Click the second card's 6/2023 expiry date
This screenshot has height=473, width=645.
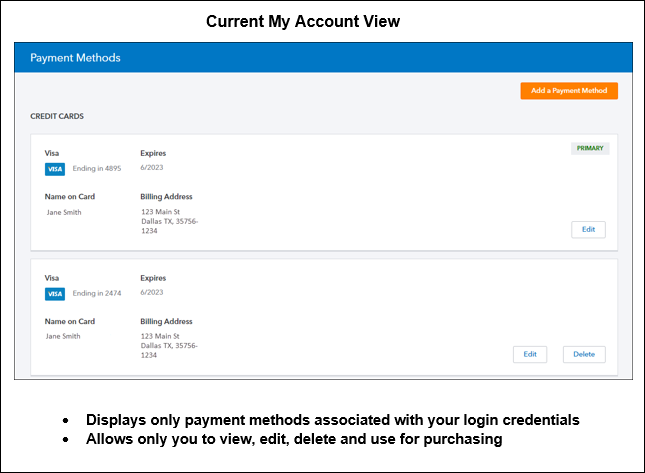[x=152, y=292]
